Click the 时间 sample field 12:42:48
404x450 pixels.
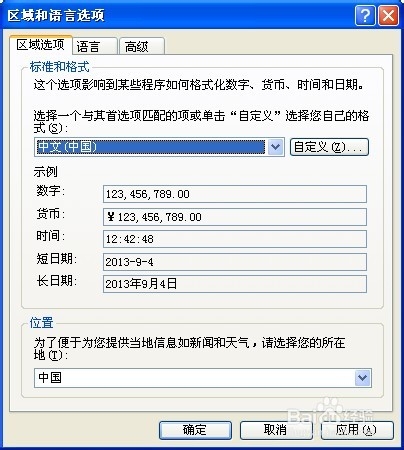coord(235,239)
